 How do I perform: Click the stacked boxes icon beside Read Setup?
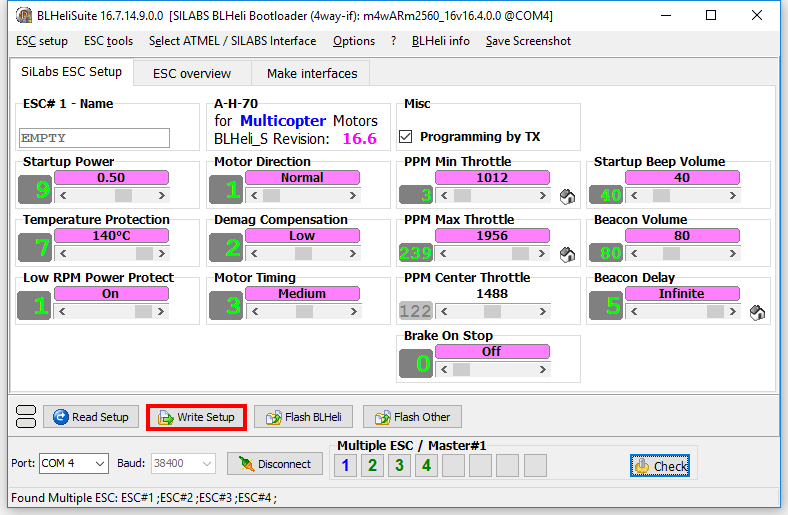pos(26,417)
